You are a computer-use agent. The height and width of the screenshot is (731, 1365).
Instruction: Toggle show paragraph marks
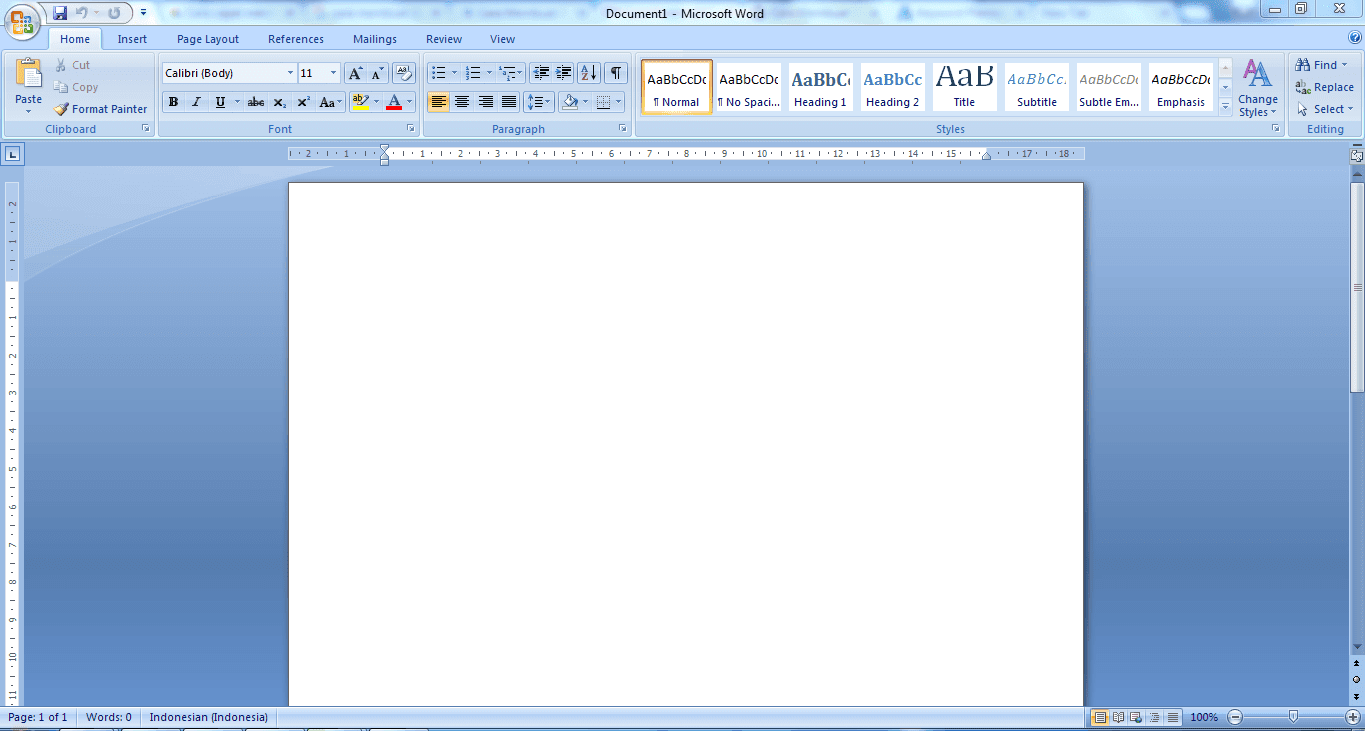tap(616, 73)
